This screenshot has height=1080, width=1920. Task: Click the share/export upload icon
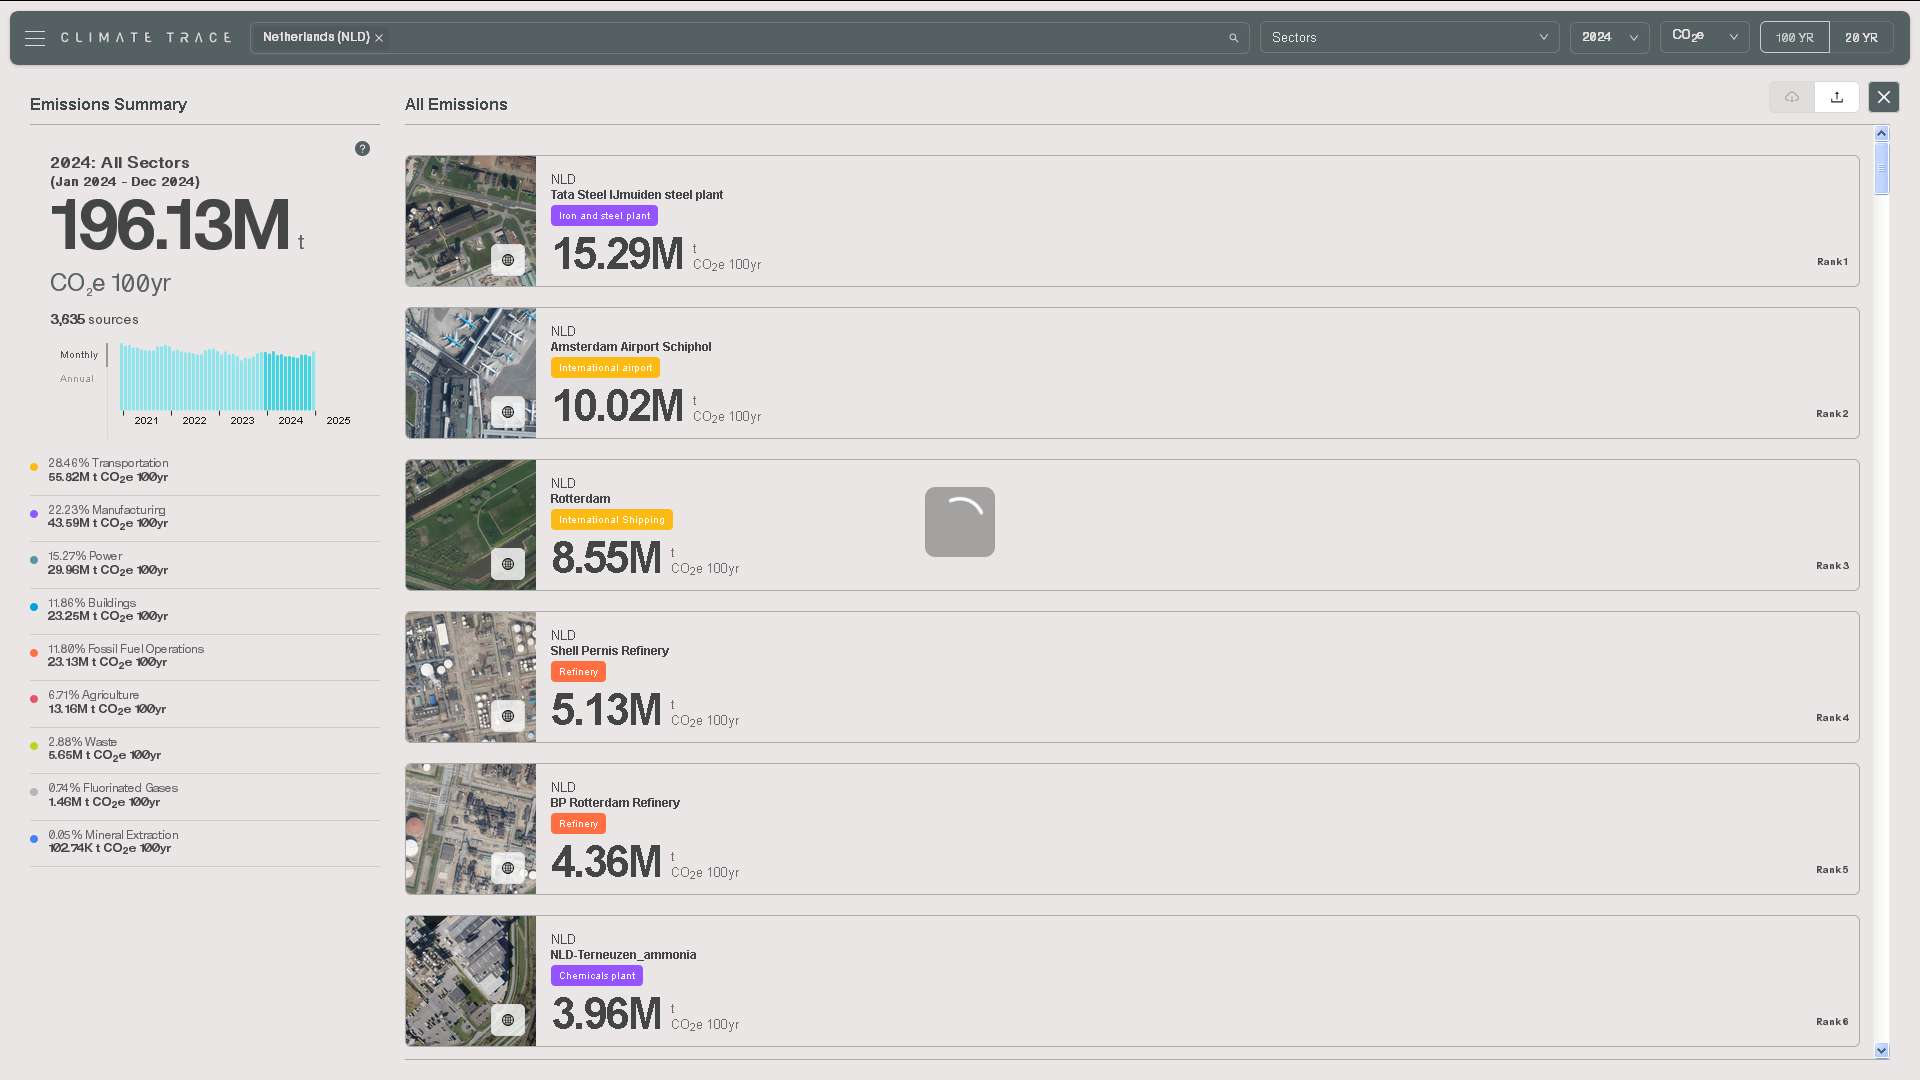[1836, 97]
